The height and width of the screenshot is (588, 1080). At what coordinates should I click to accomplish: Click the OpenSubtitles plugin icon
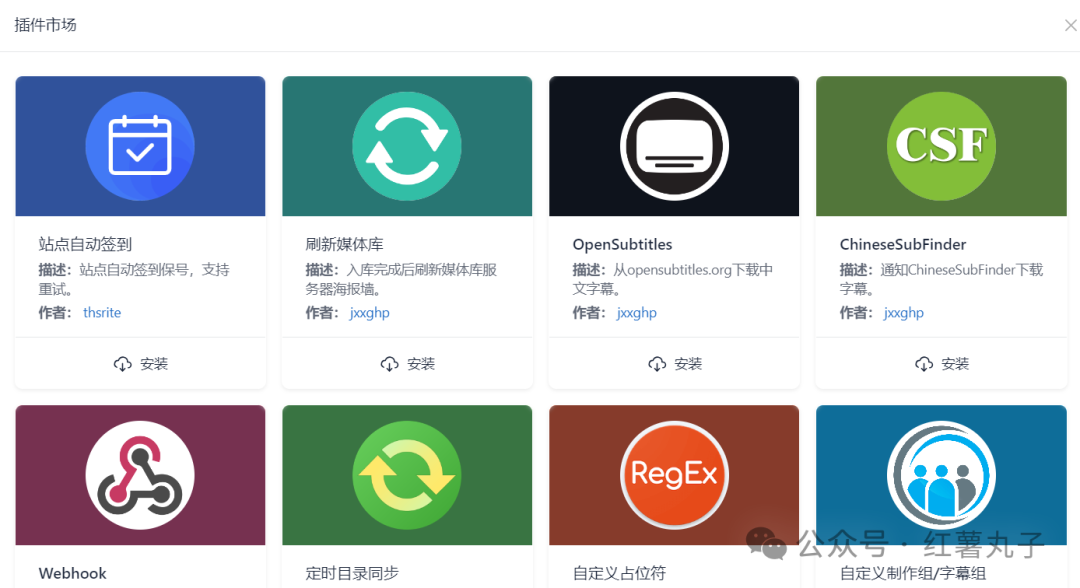pos(674,146)
